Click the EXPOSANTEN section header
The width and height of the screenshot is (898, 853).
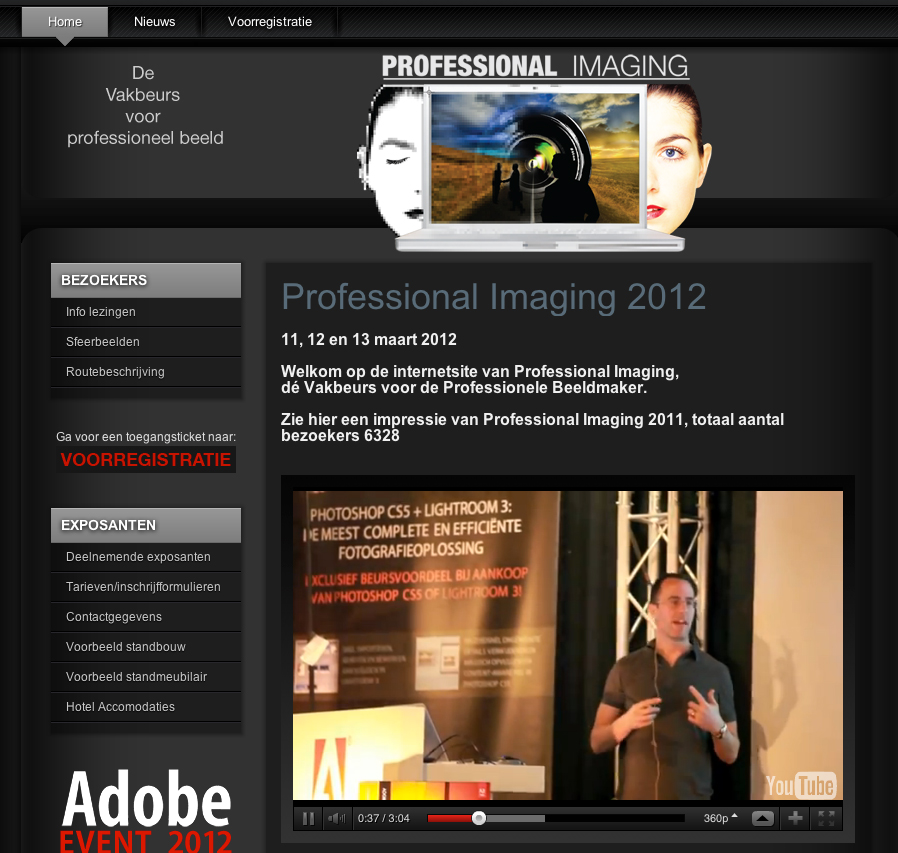(146, 525)
